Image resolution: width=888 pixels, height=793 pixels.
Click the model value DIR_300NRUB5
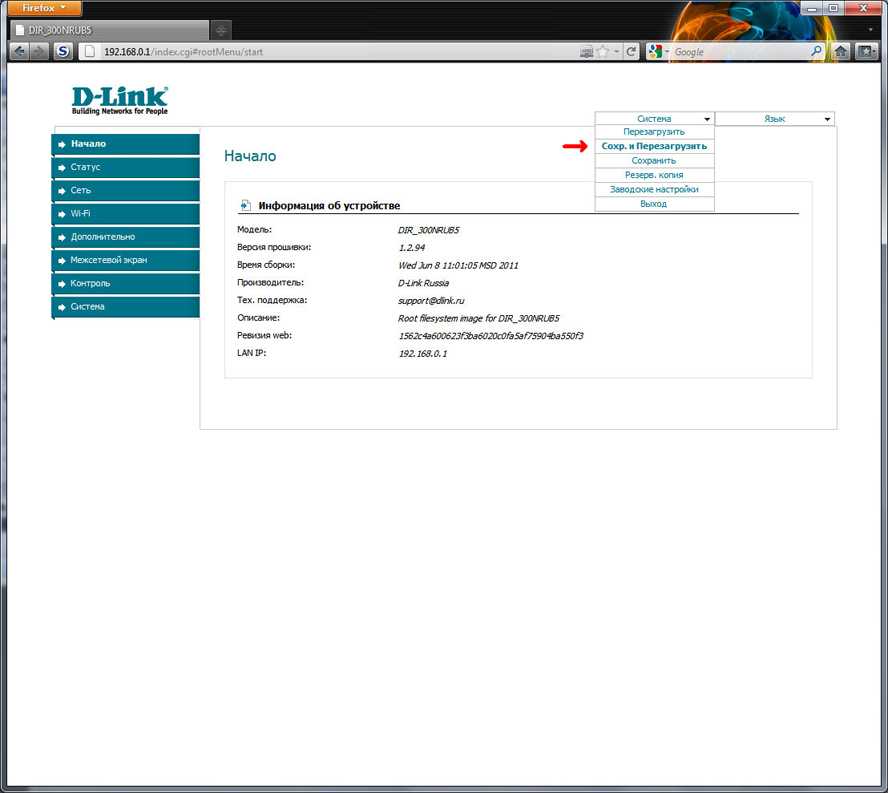click(x=429, y=231)
